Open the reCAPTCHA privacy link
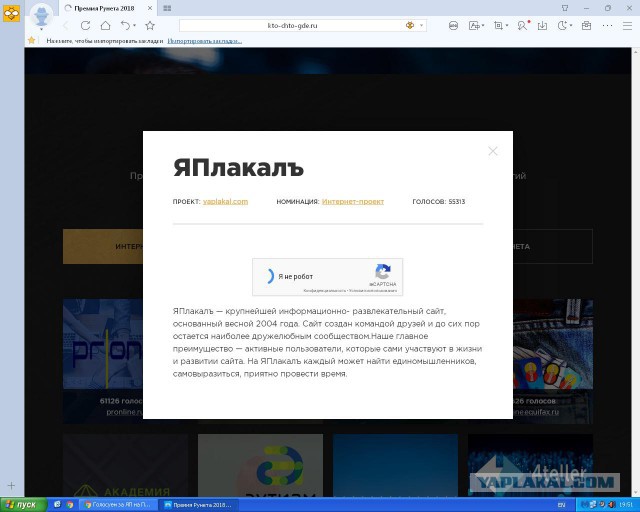Image resolution: width=640 pixels, height=512 pixels. pyautogui.click(x=324, y=291)
